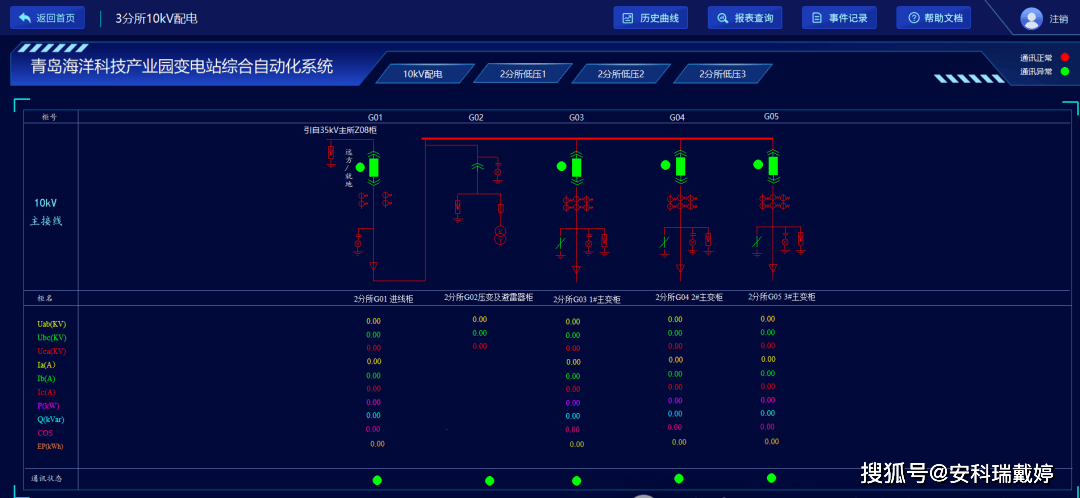
Task: Click green status dot beside G05 breaker
Action: coord(758,164)
